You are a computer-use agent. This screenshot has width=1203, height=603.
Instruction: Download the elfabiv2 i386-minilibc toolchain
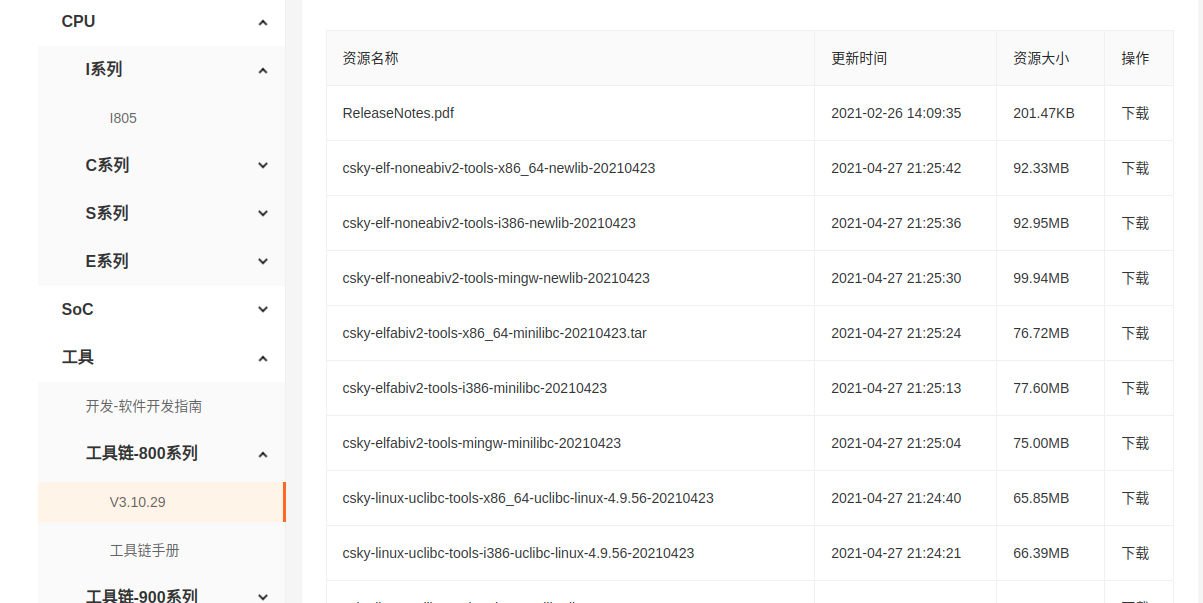pos(1135,388)
